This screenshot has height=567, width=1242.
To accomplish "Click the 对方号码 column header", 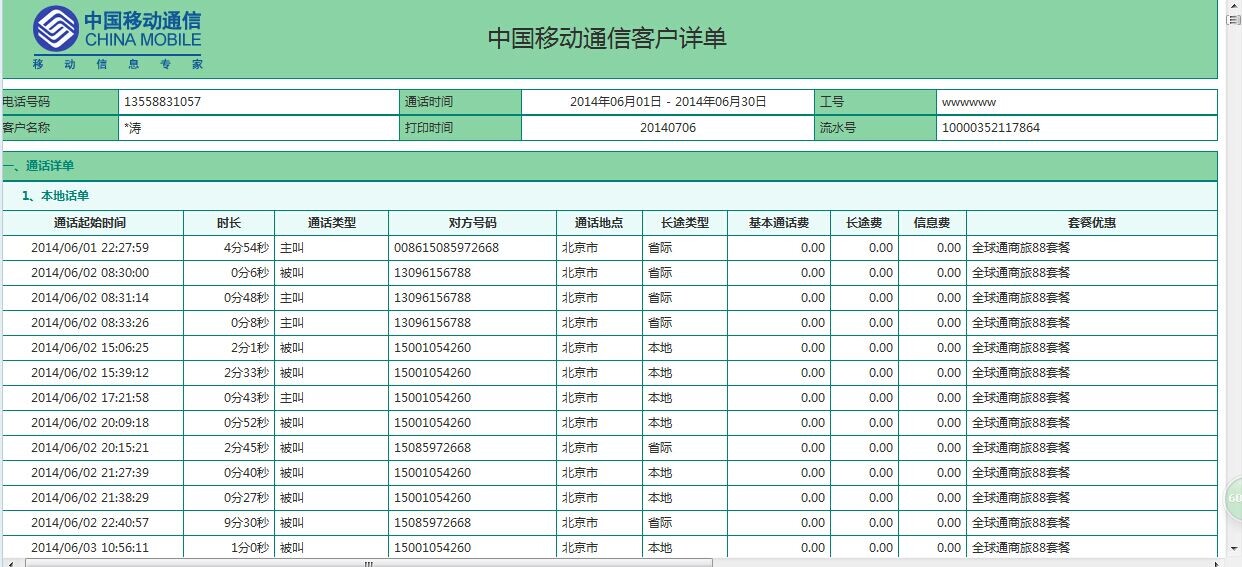I will (x=472, y=223).
